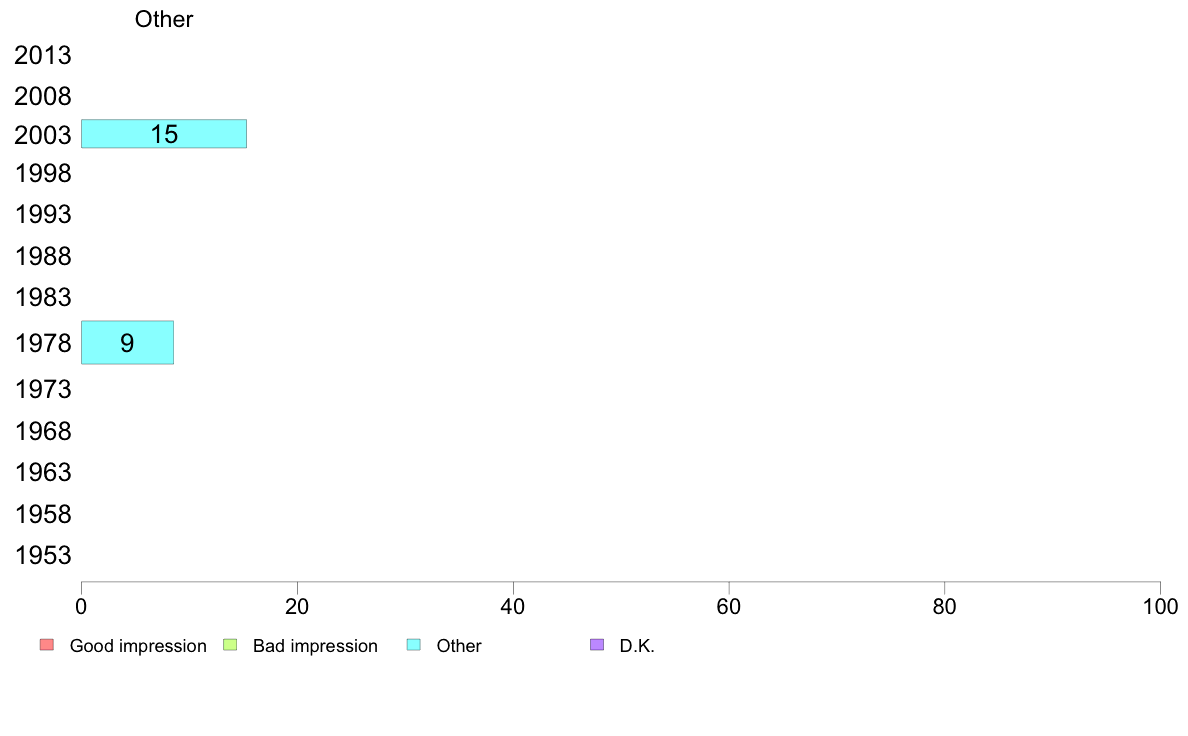This screenshot has width=1188, height=736.
Task: Select the 2003 bar showing 15
Action: [164, 133]
